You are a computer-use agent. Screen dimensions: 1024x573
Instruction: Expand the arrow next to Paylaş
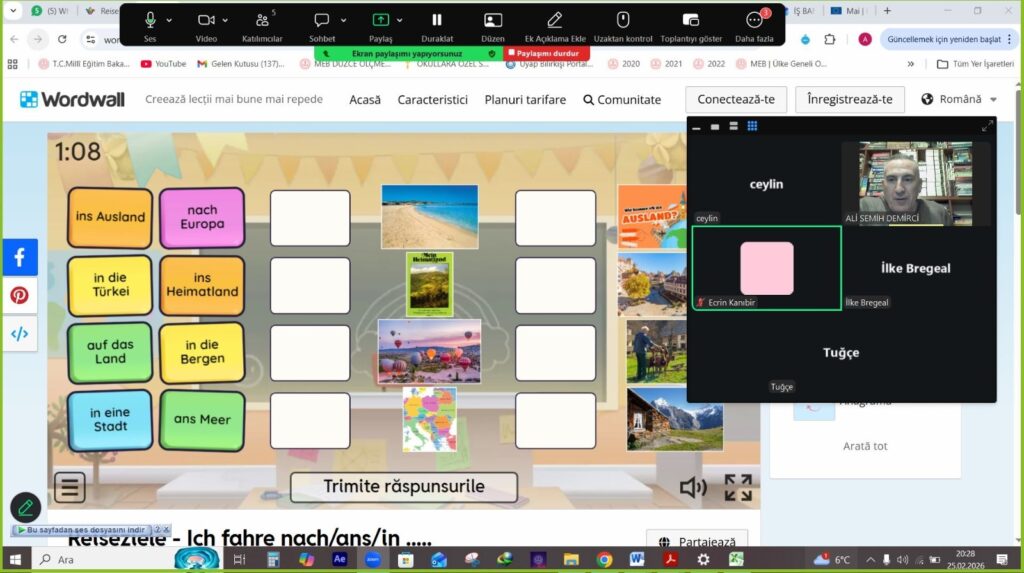(x=400, y=20)
